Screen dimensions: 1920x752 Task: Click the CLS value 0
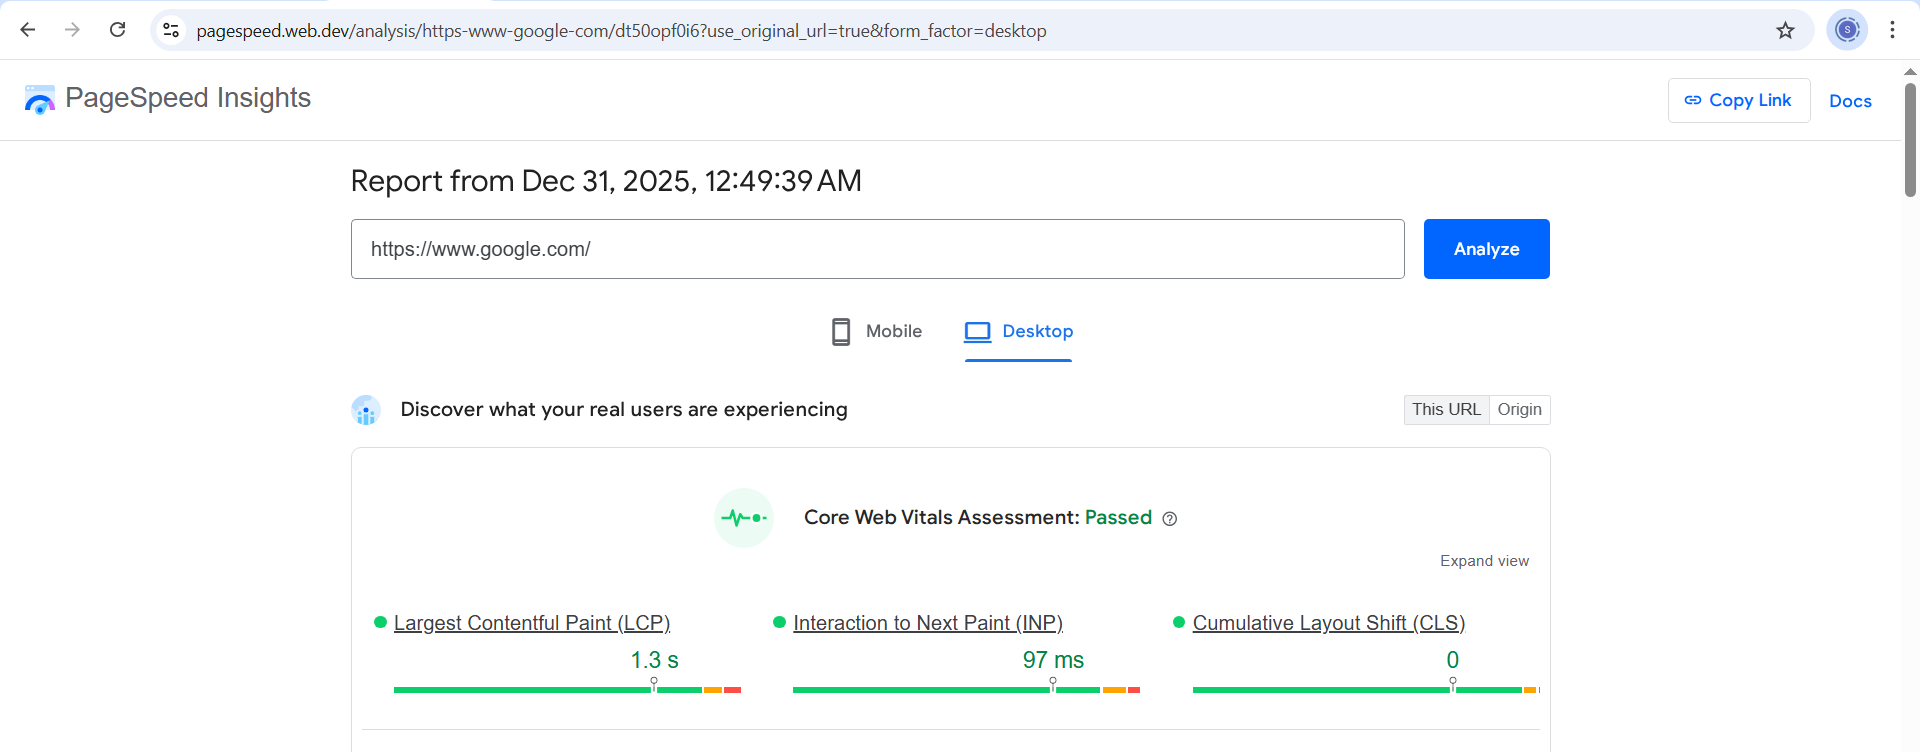tap(1452, 660)
